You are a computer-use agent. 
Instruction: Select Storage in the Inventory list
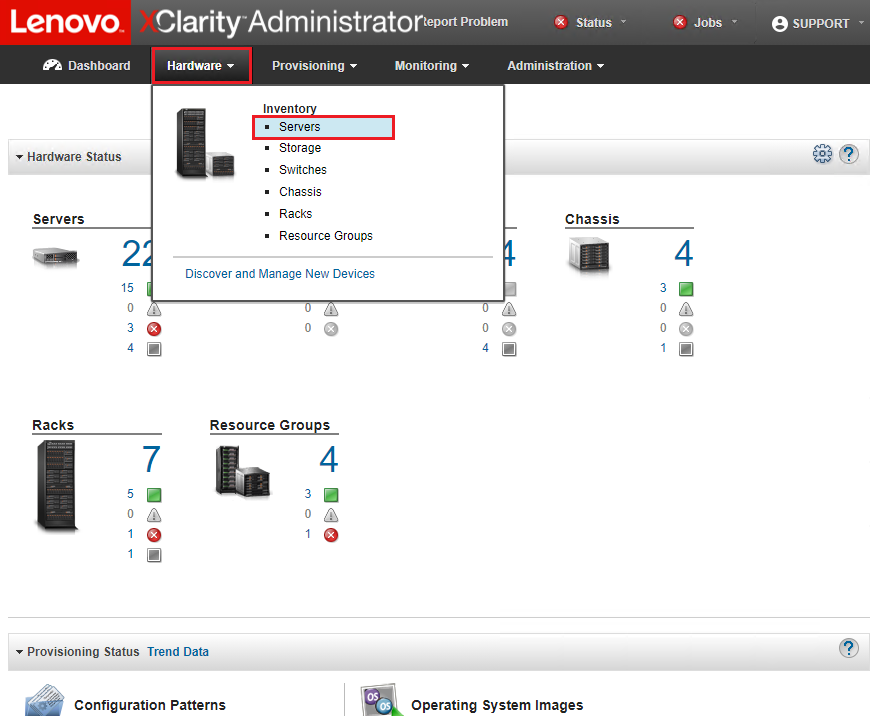300,148
